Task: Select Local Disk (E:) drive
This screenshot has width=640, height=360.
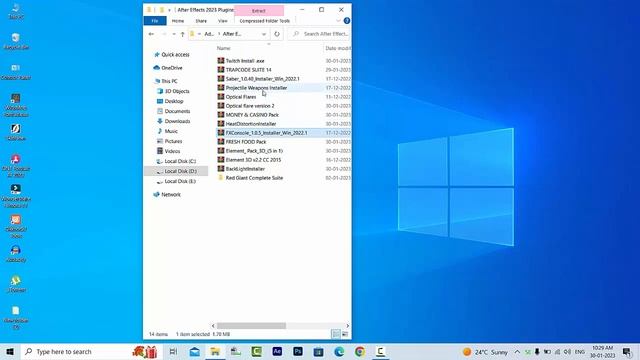Action: (x=180, y=181)
